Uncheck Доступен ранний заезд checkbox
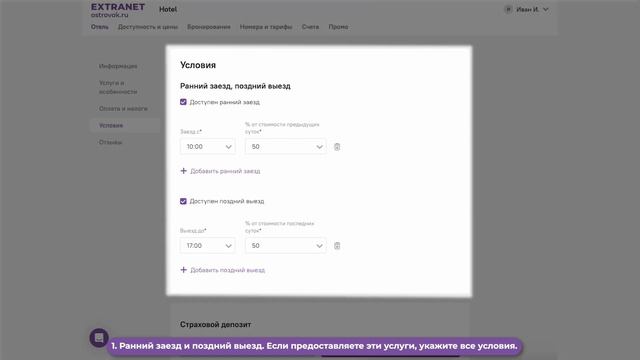The height and width of the screenshot is (360, 640). click(183, 102)
